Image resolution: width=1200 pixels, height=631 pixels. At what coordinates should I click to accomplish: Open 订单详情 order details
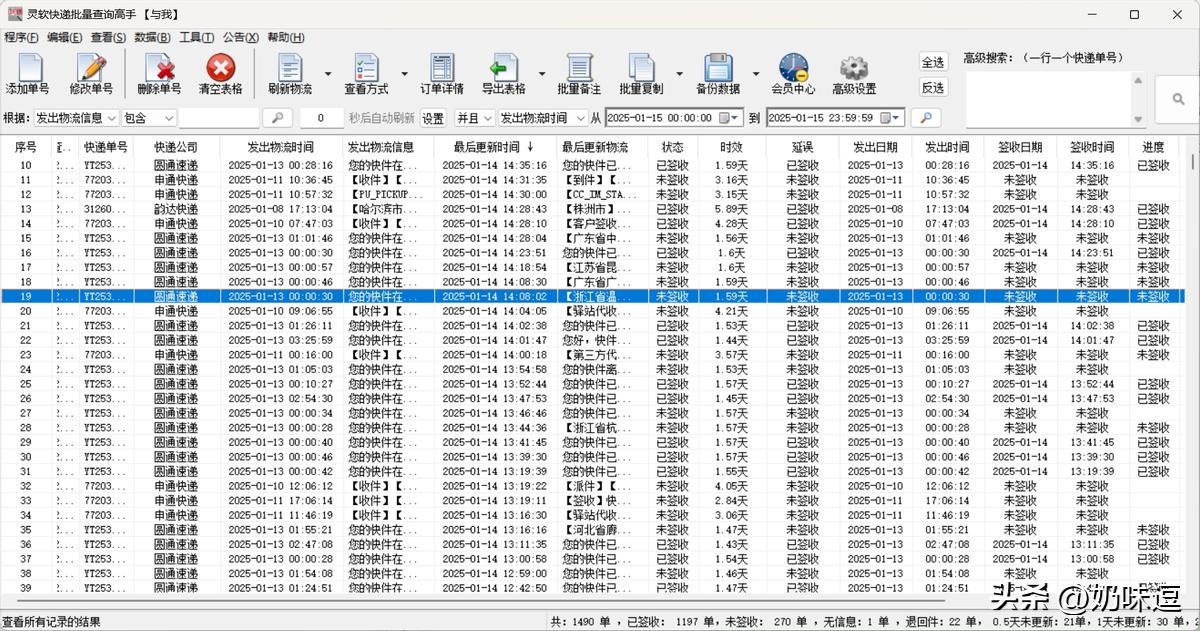tap(442, 70)
